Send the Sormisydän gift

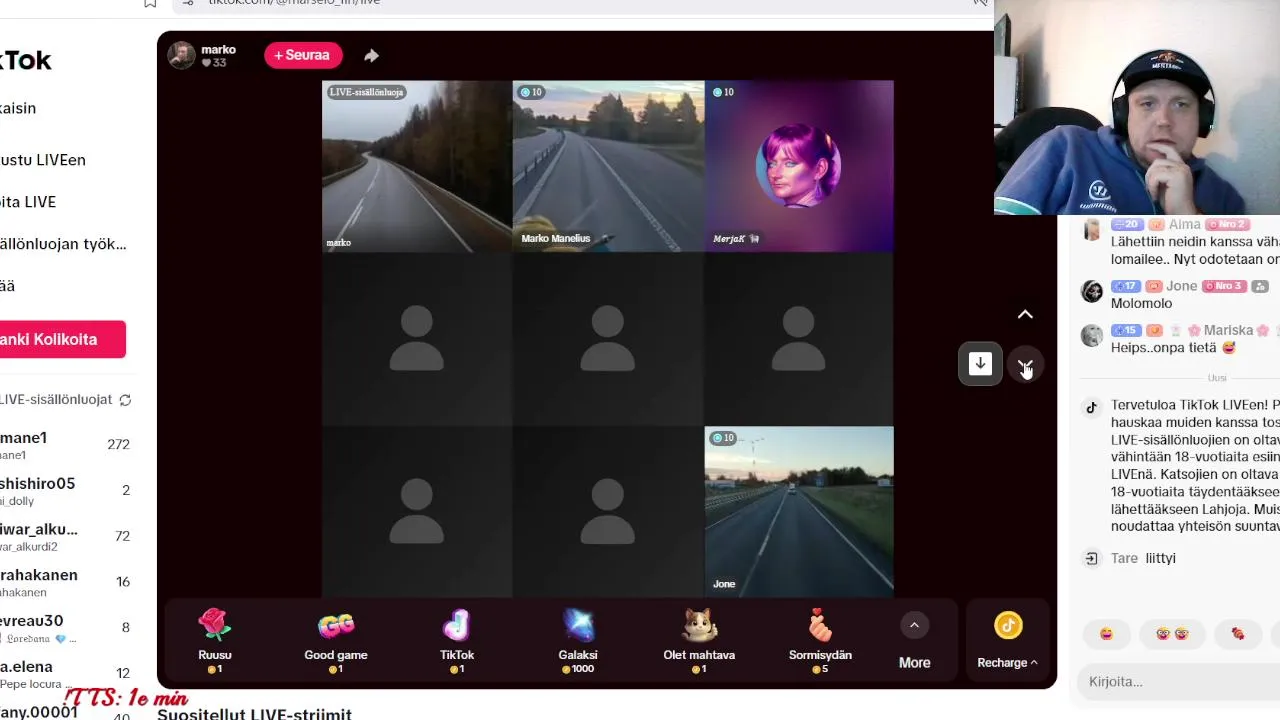[x=820, y=641]
